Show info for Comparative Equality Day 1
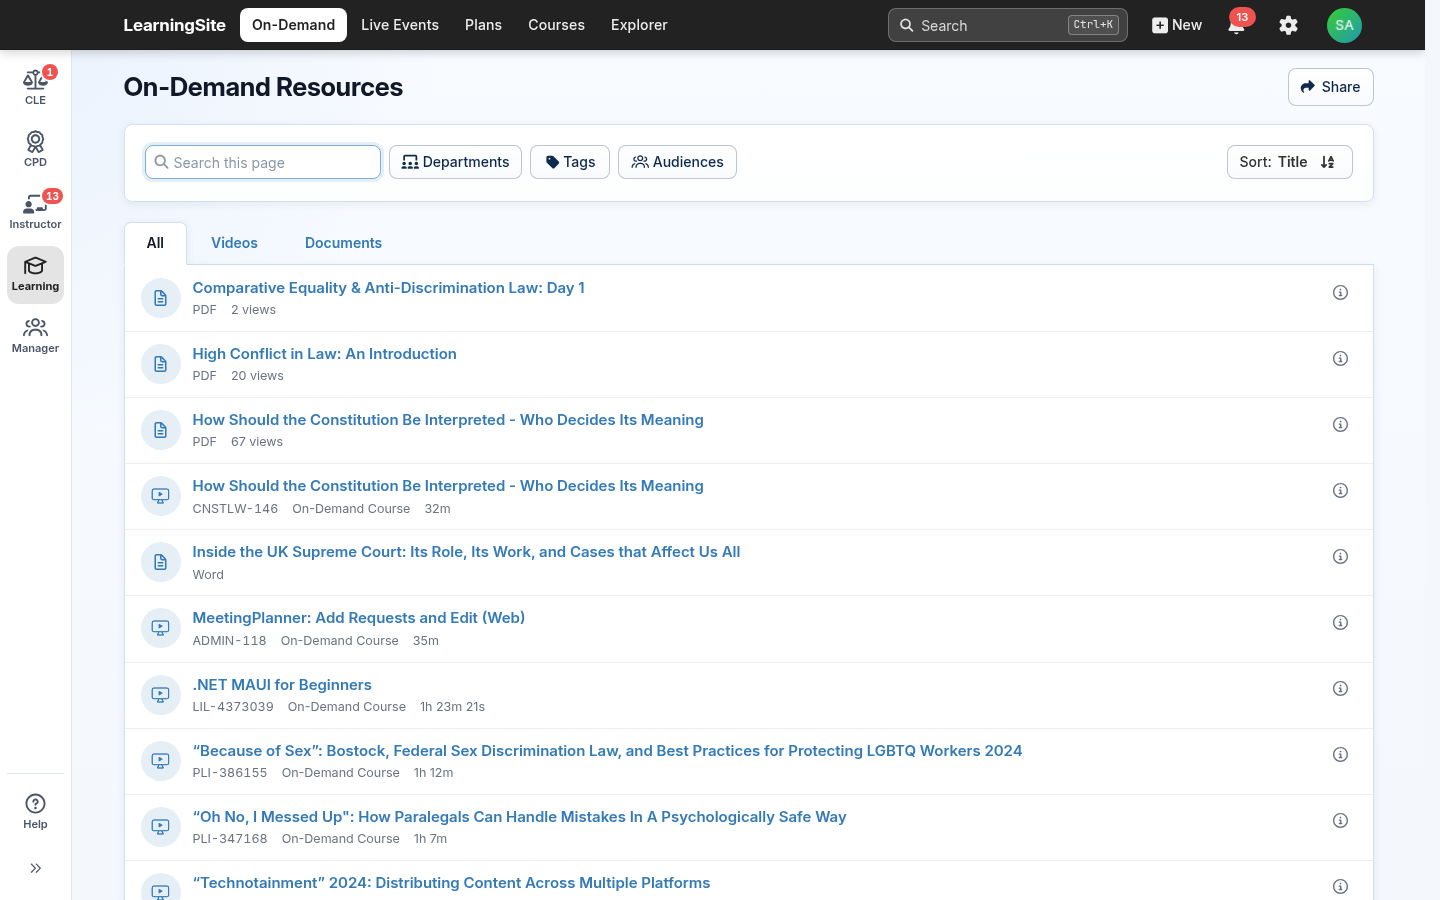 [x=1340, y=293]
